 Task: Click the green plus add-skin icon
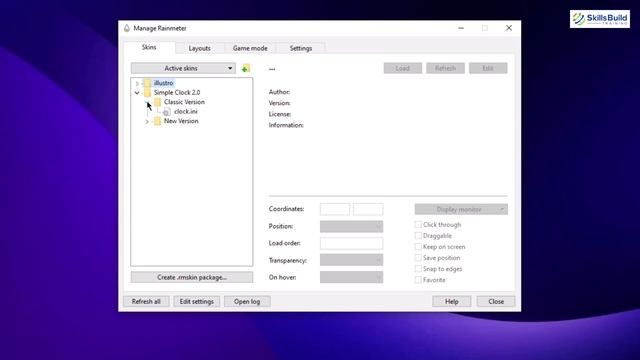click(x=245, y=68)
